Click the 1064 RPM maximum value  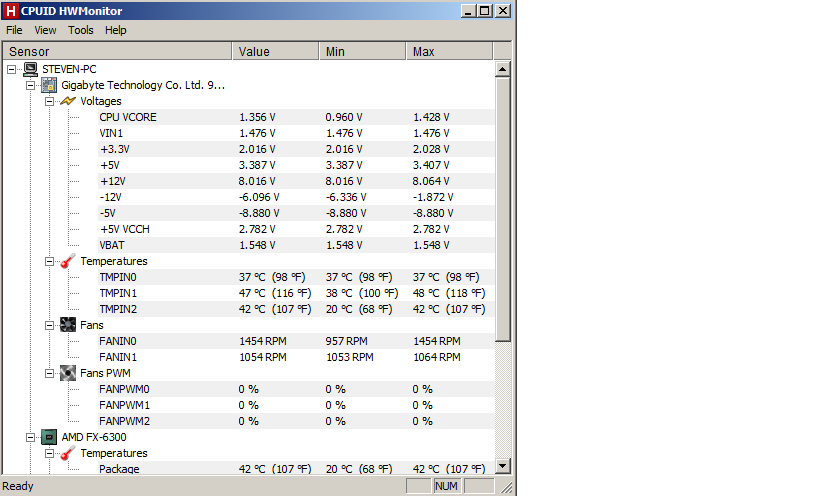pyautogui.click(x=437, y=357)
